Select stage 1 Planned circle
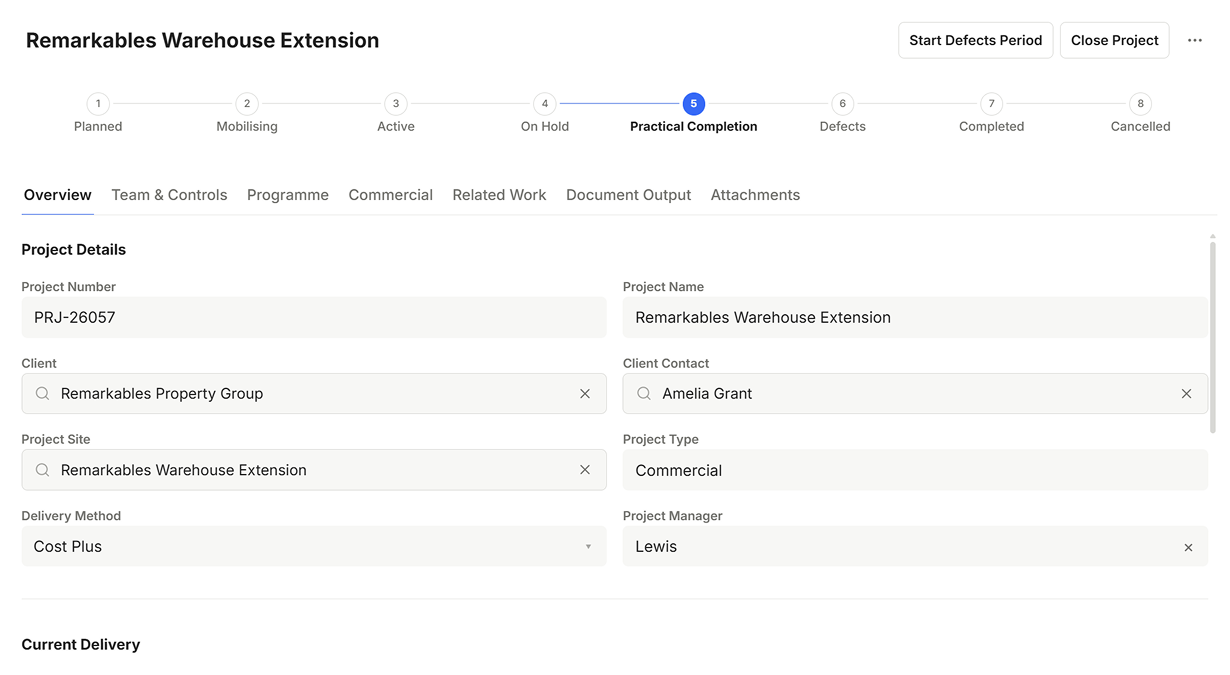 point(98,103)
